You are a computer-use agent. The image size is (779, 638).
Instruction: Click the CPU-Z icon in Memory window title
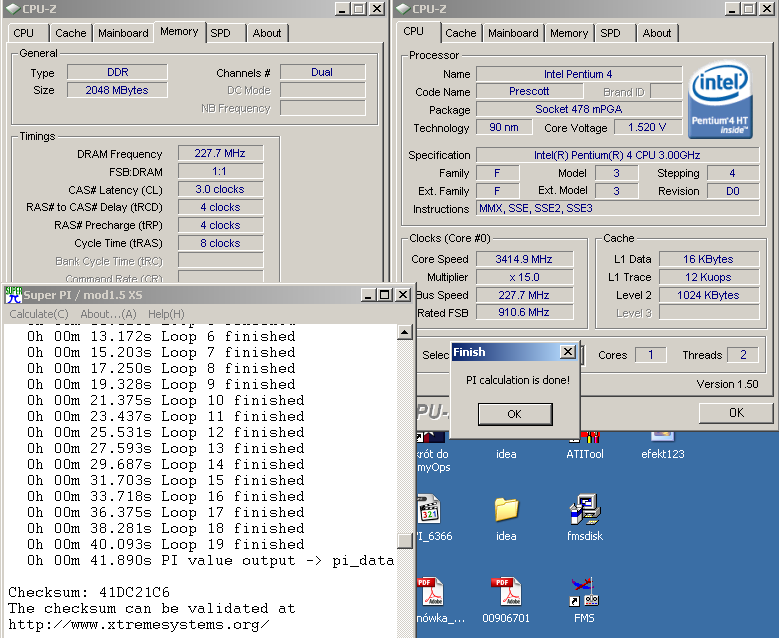pyautogui.click(x=12, y=8)
